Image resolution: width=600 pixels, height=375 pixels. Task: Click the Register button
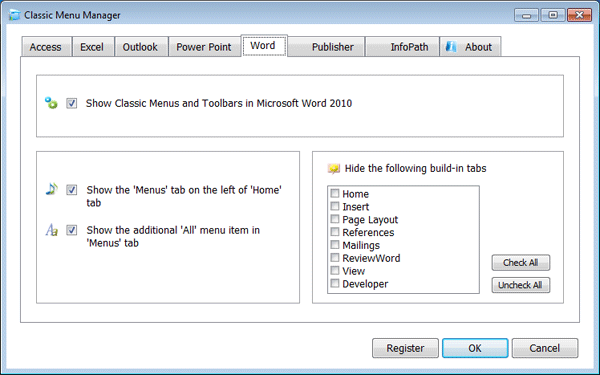(405, 348)
